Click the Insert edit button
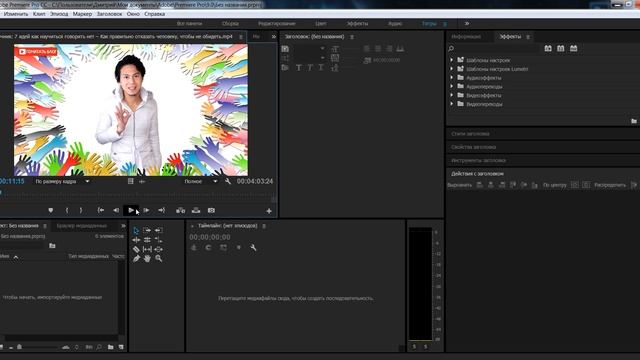Viewport: 640px width, 360px height. [180, 210]
